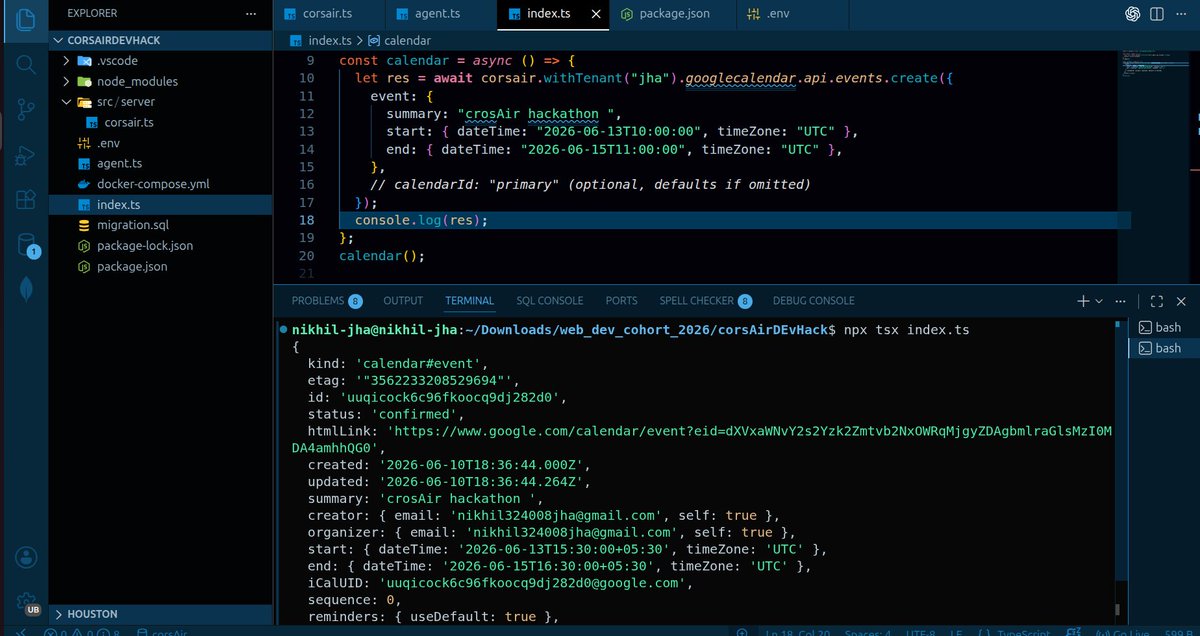
Task: Click the calendar() call on line 20
Action: coord(382,256)
